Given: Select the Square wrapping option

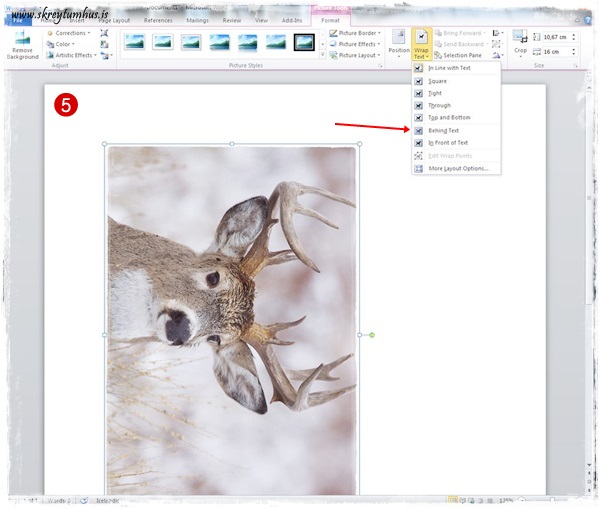Looking at the screenshot, I should [438, 81].
